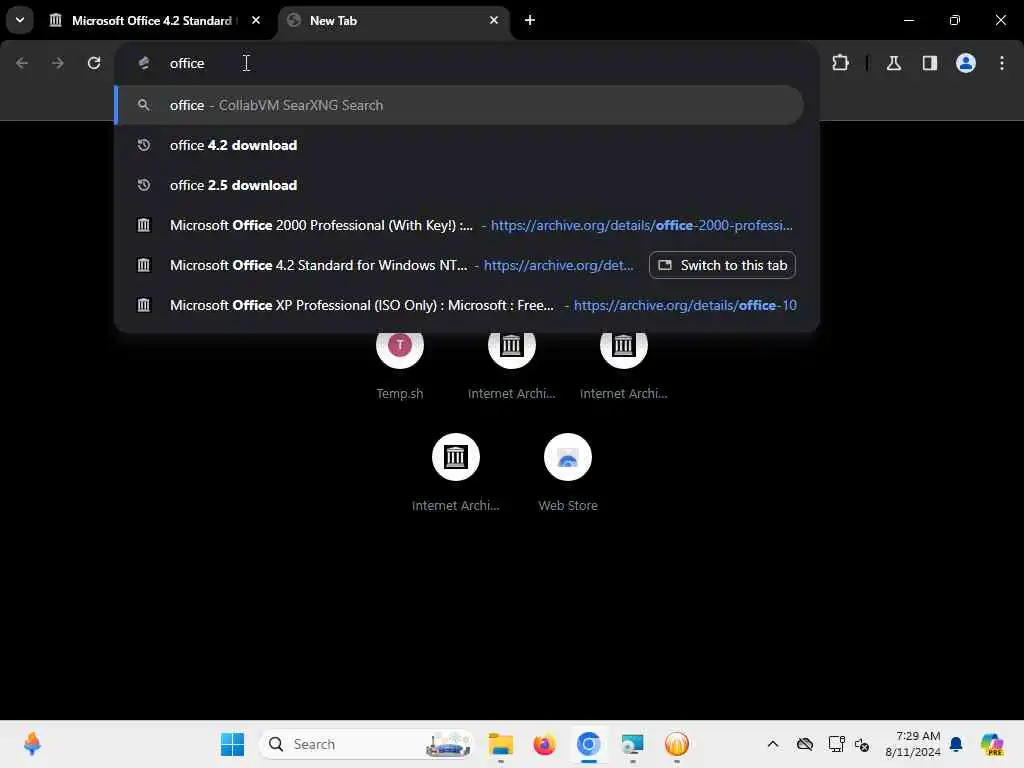The image size is (1024, 768).
Task: Select the New Tab tab
Action: [x=394, y=21]
